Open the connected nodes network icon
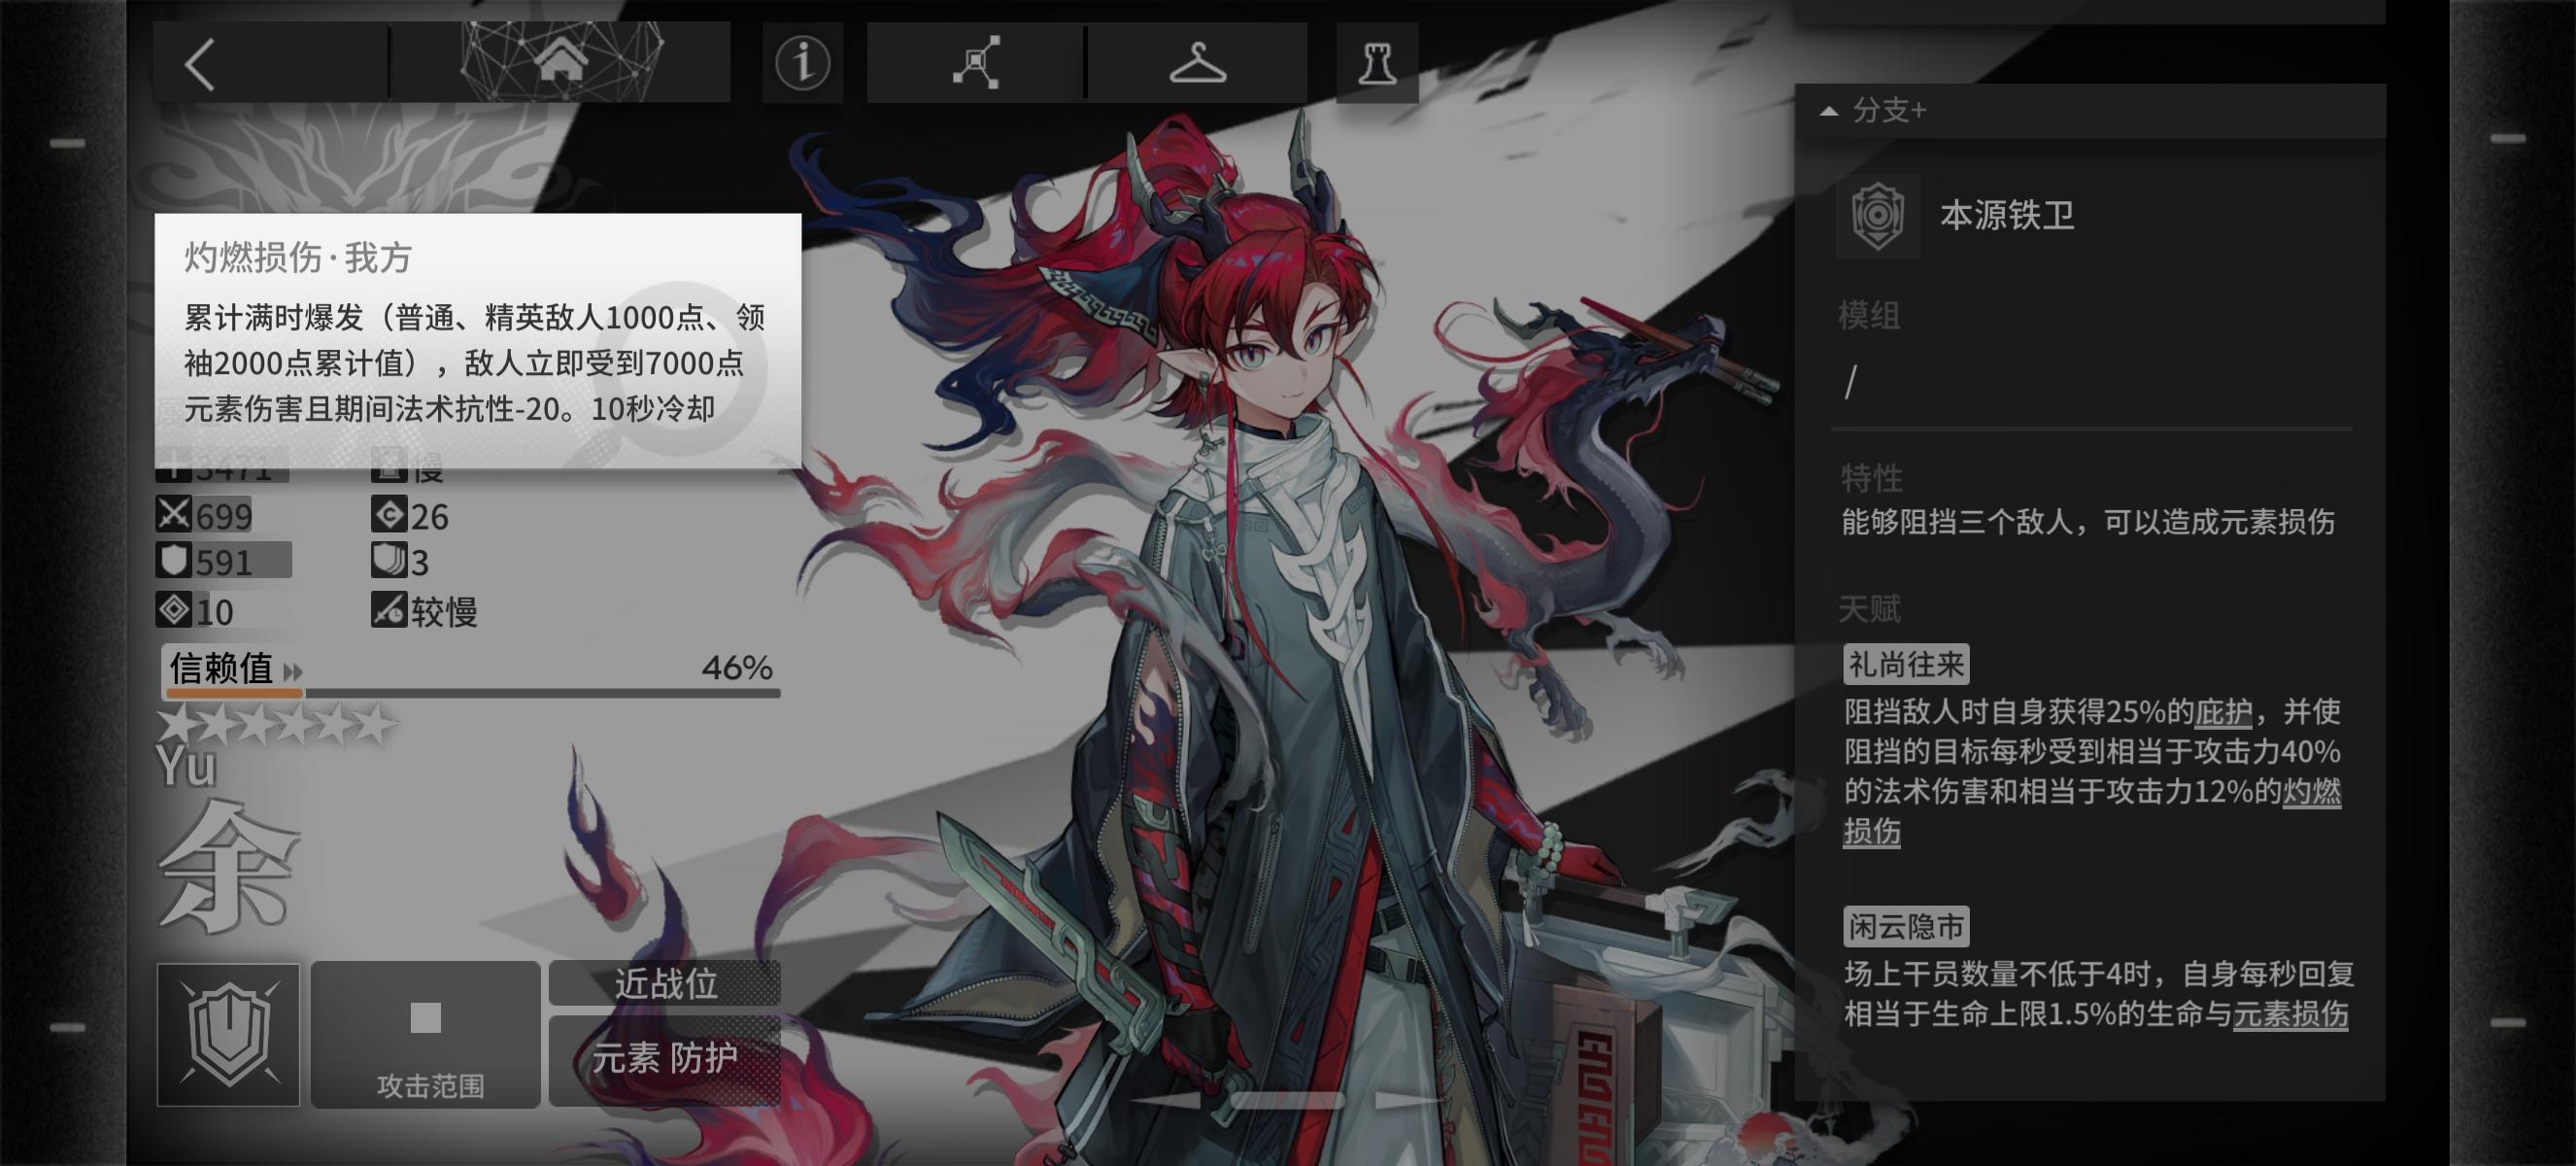Screen dimensions: 2576x1166 [x=976, y=62]
